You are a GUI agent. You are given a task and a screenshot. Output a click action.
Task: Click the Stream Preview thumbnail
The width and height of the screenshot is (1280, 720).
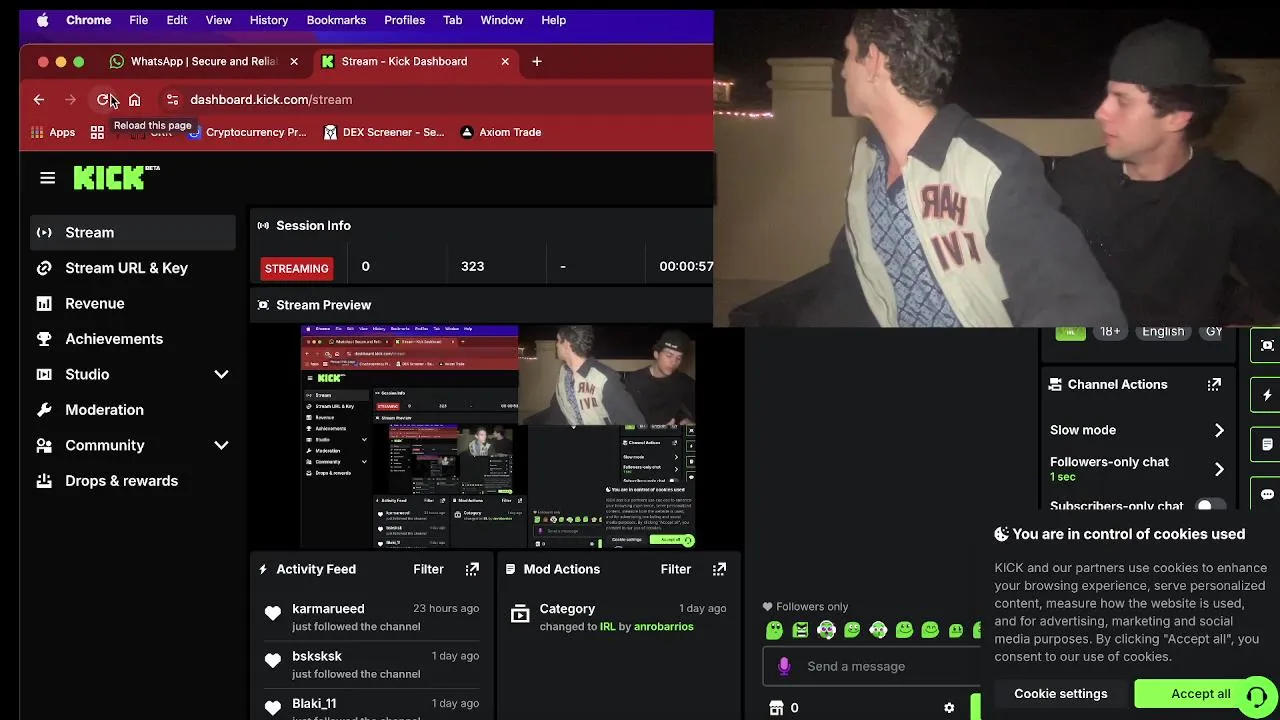tap(498, 437)
